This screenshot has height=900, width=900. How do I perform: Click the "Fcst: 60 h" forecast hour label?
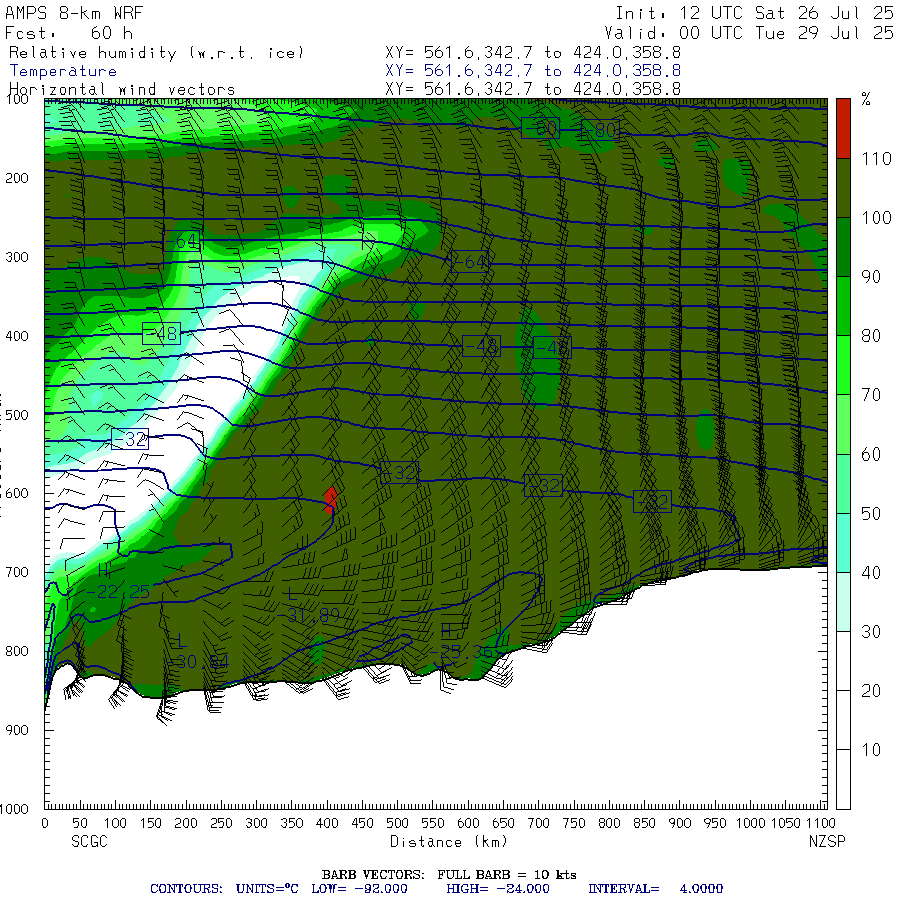coord(69,33)
